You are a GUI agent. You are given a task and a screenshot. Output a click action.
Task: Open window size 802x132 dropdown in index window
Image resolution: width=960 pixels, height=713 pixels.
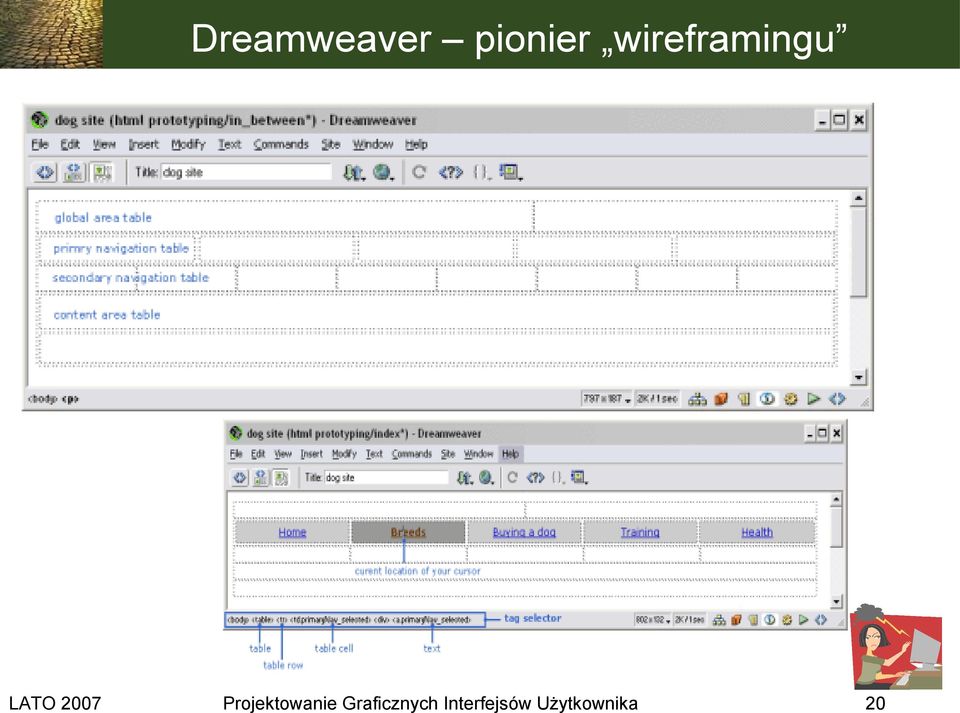653,620
